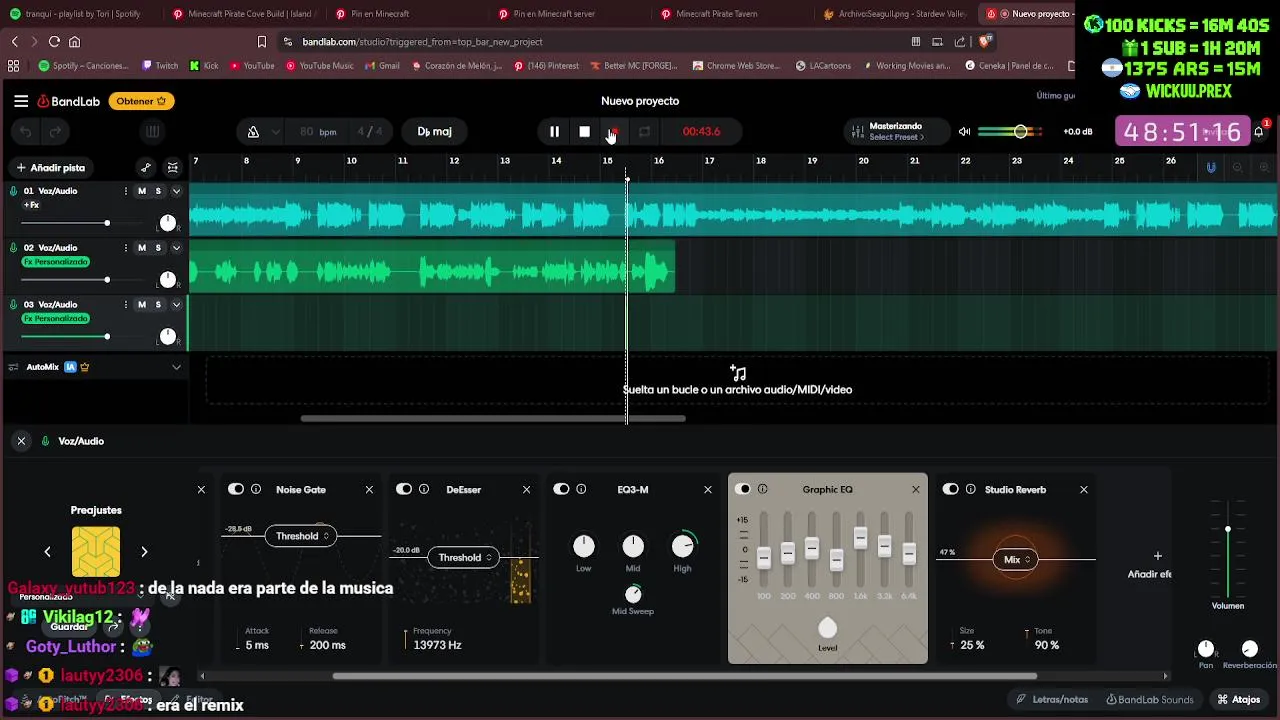
Task: Open BandLab Sounds at the bottom bar
Action: click(1150, 699)
